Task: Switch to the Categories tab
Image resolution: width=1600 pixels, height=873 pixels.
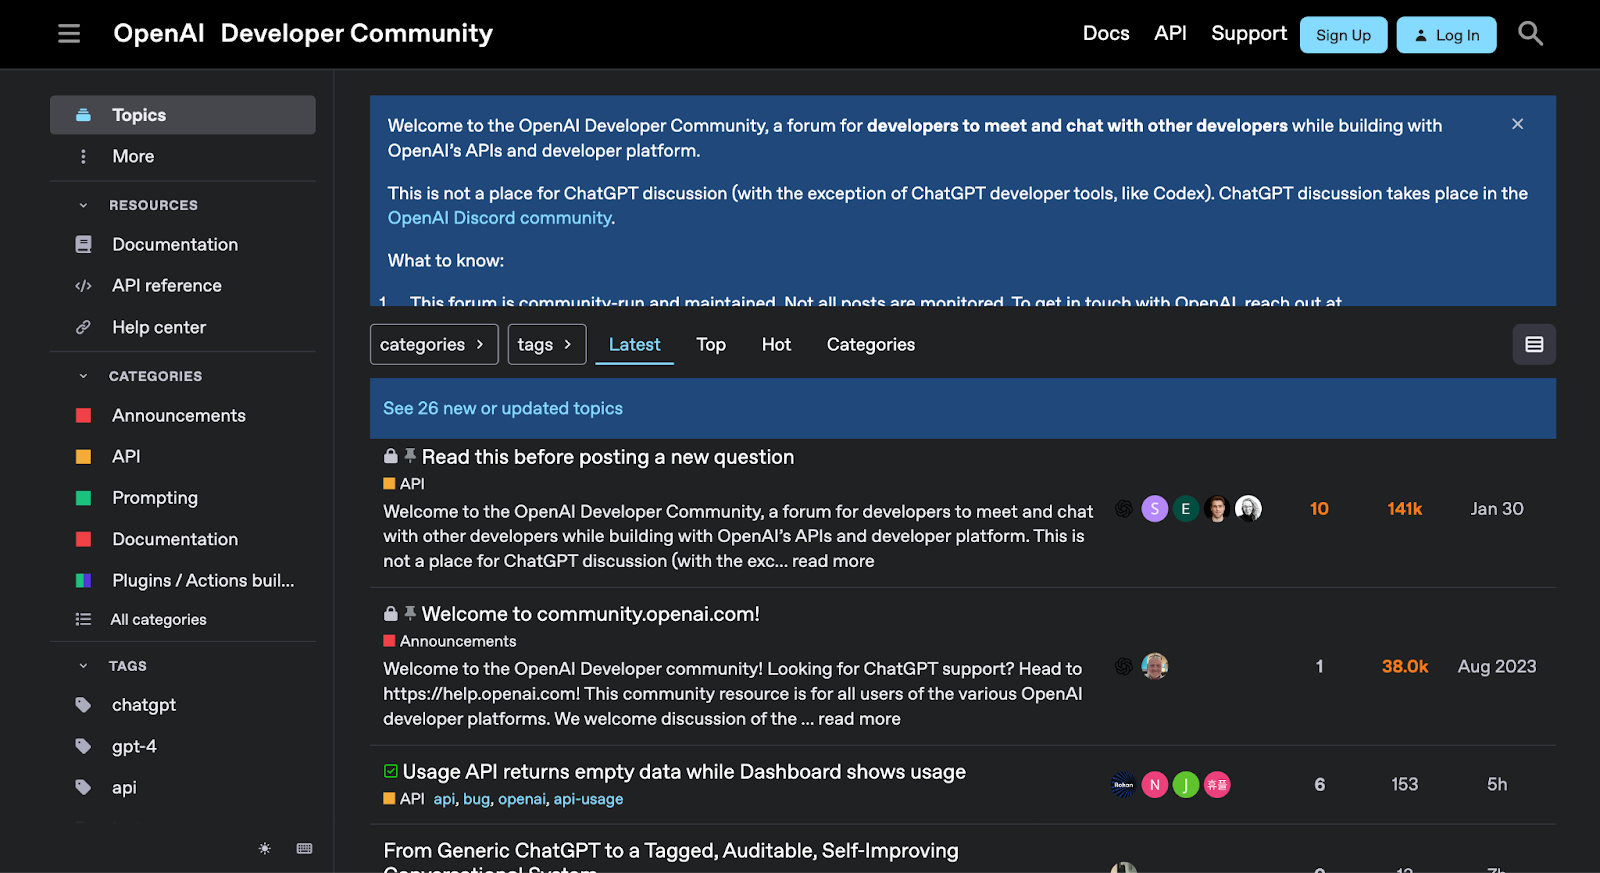Action: point(871,345)
